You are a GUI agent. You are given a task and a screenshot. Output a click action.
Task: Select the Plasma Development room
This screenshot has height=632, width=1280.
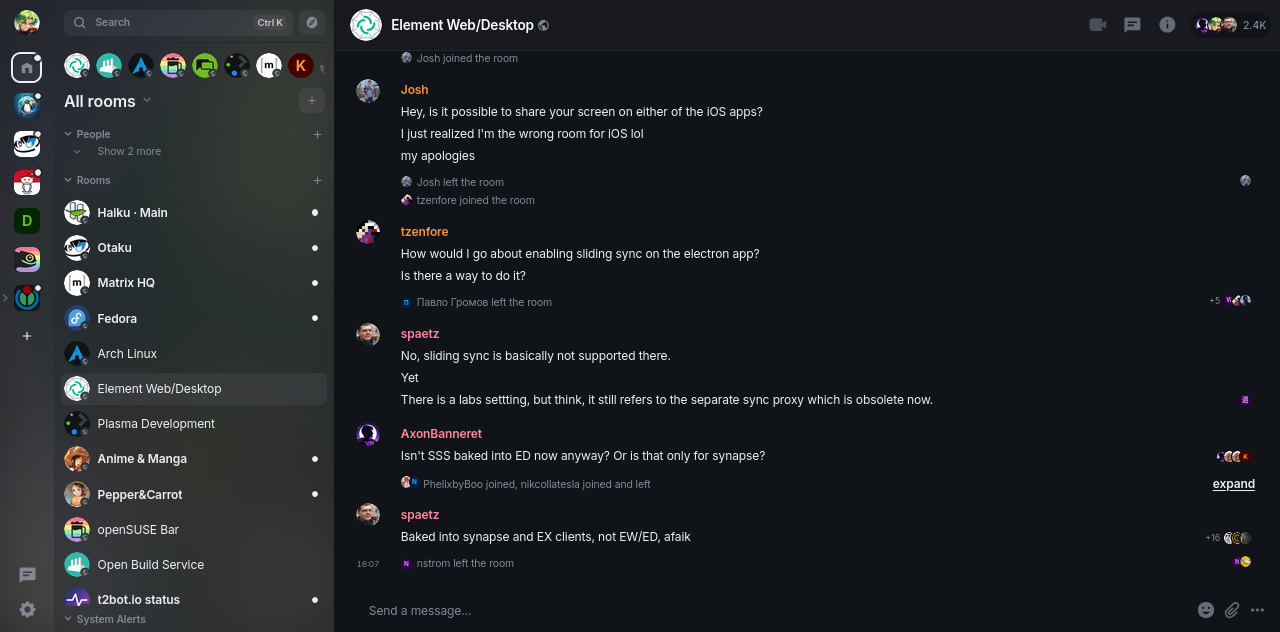156,424
